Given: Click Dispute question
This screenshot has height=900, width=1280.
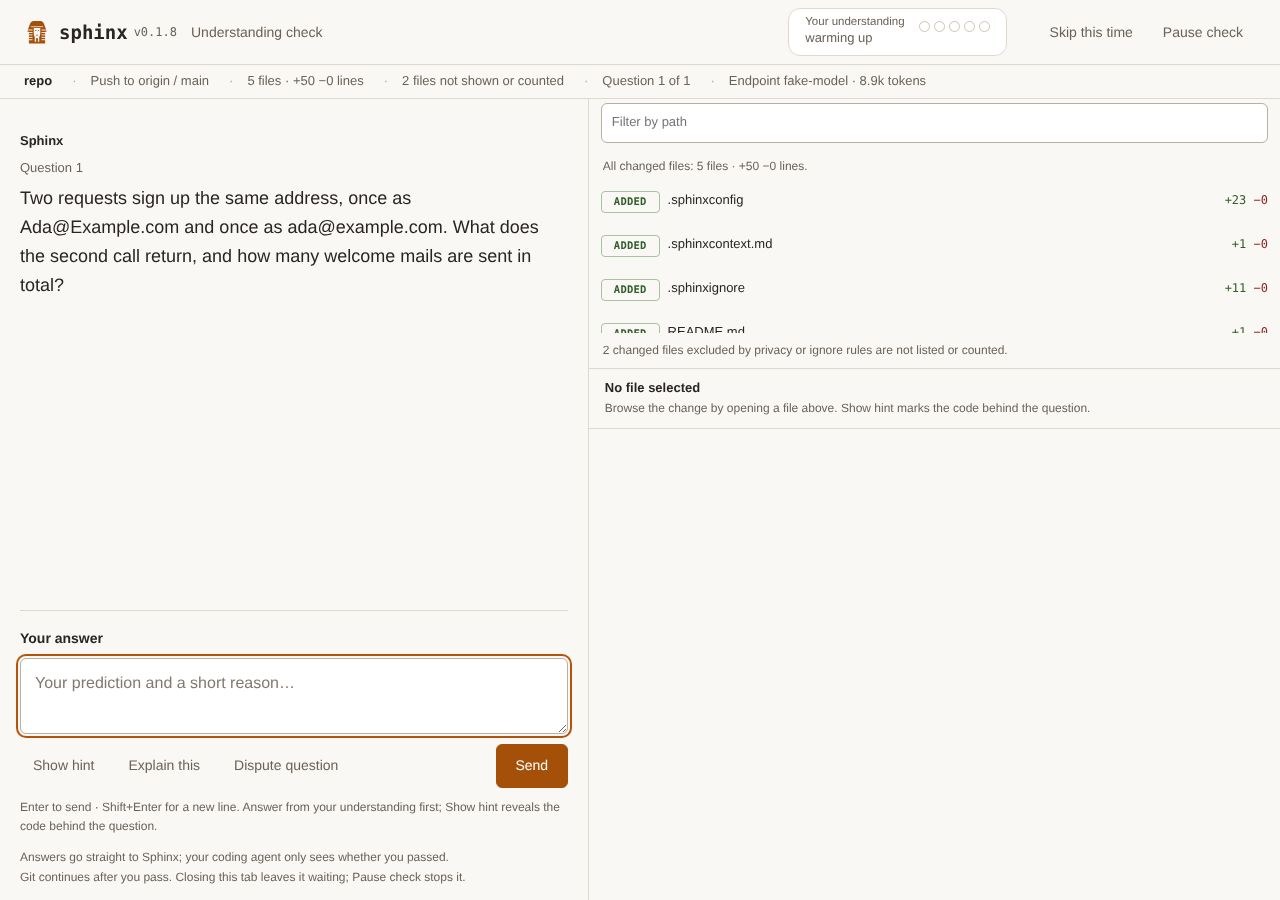Looking at the screenshot, I should pyautogui.click(x=286, y=765).
